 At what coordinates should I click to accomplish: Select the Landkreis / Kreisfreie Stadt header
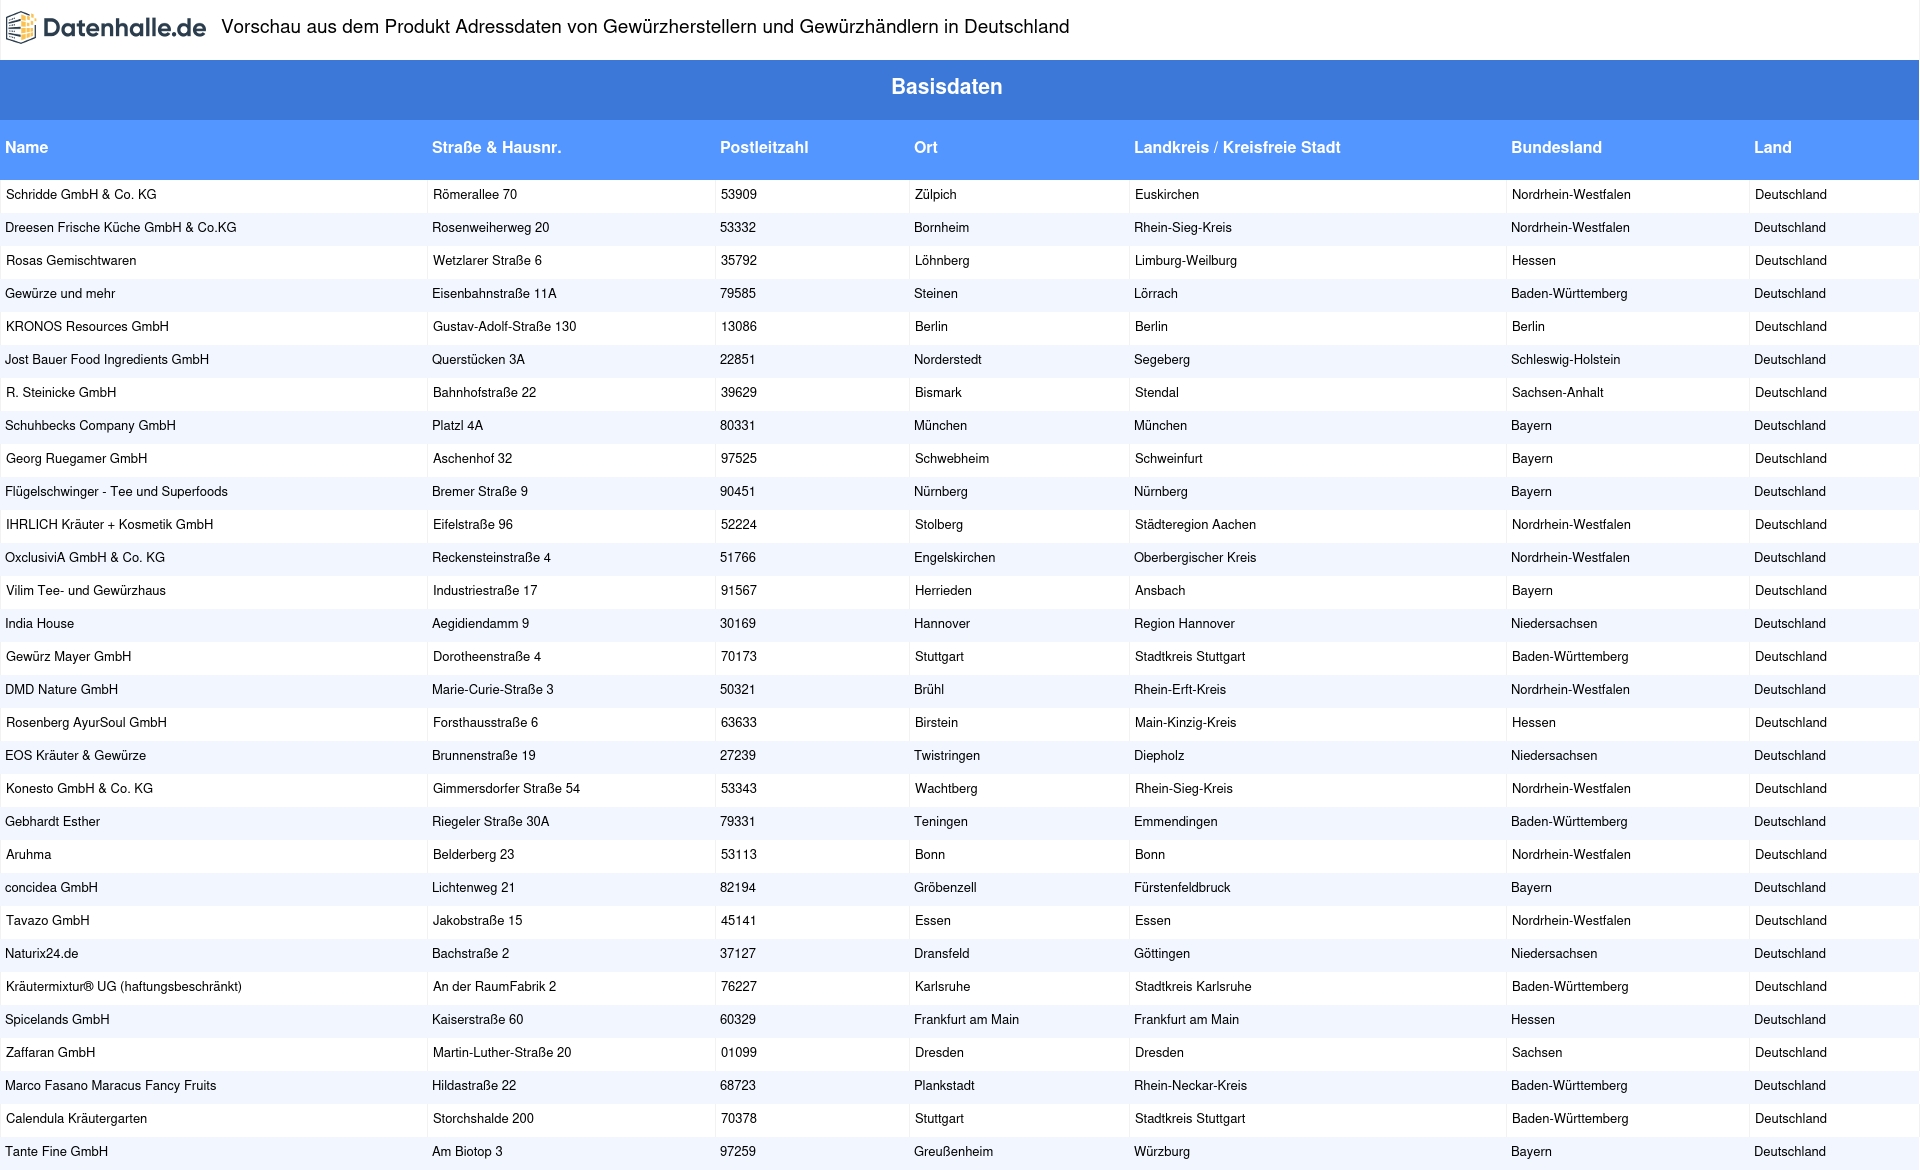point(1237,147)
